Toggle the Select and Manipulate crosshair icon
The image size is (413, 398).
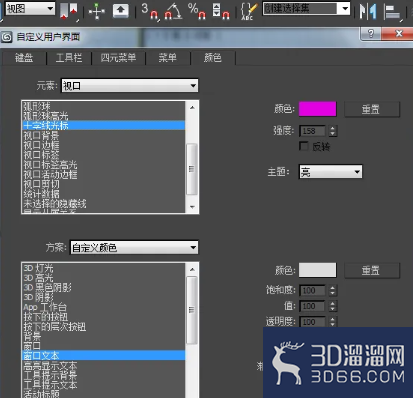(x=96, y=11)
